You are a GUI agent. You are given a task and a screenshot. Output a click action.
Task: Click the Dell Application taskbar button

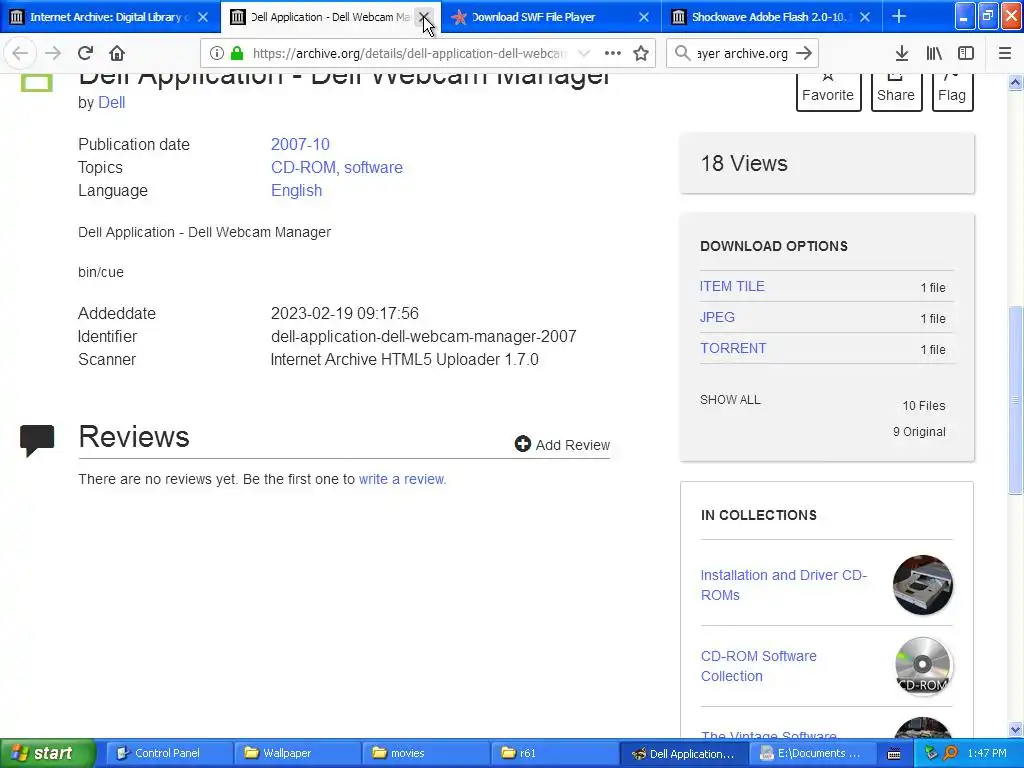[x=683, y=753]
